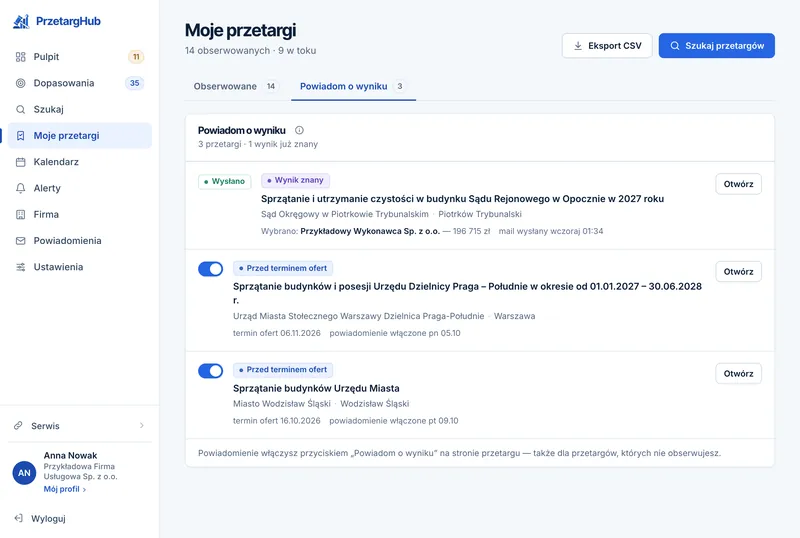Click the Szukaj przetargów button

(716, 46)
